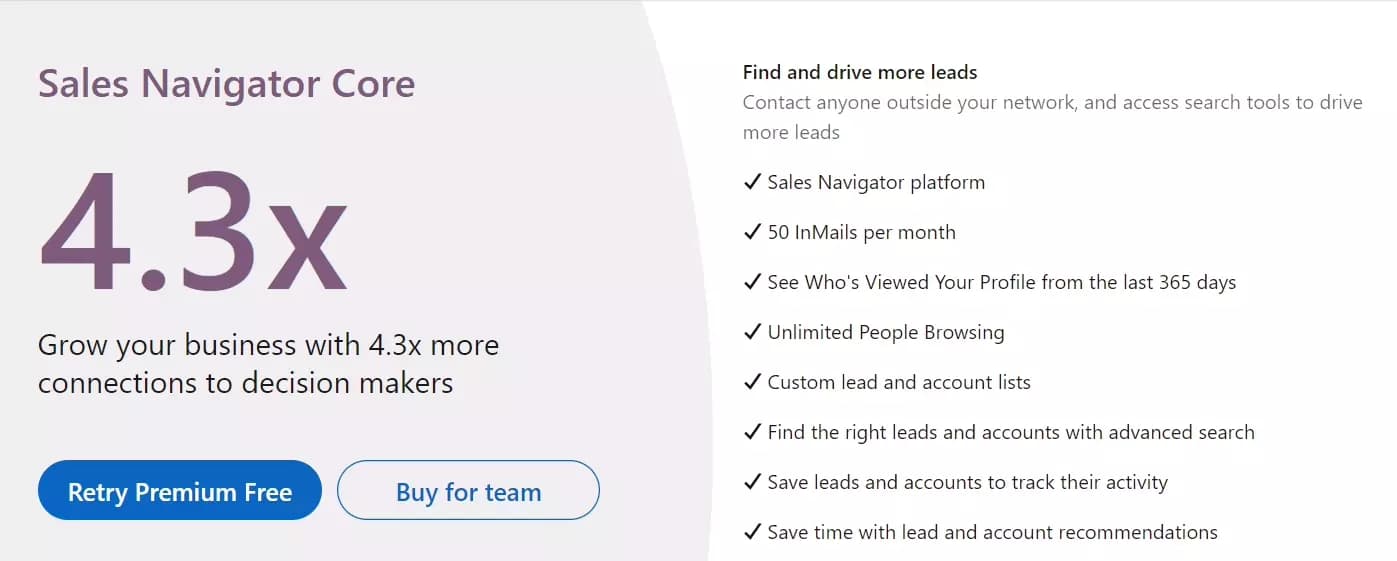Click the checkmark next to Save leads and accounts

tap(752, 482)
